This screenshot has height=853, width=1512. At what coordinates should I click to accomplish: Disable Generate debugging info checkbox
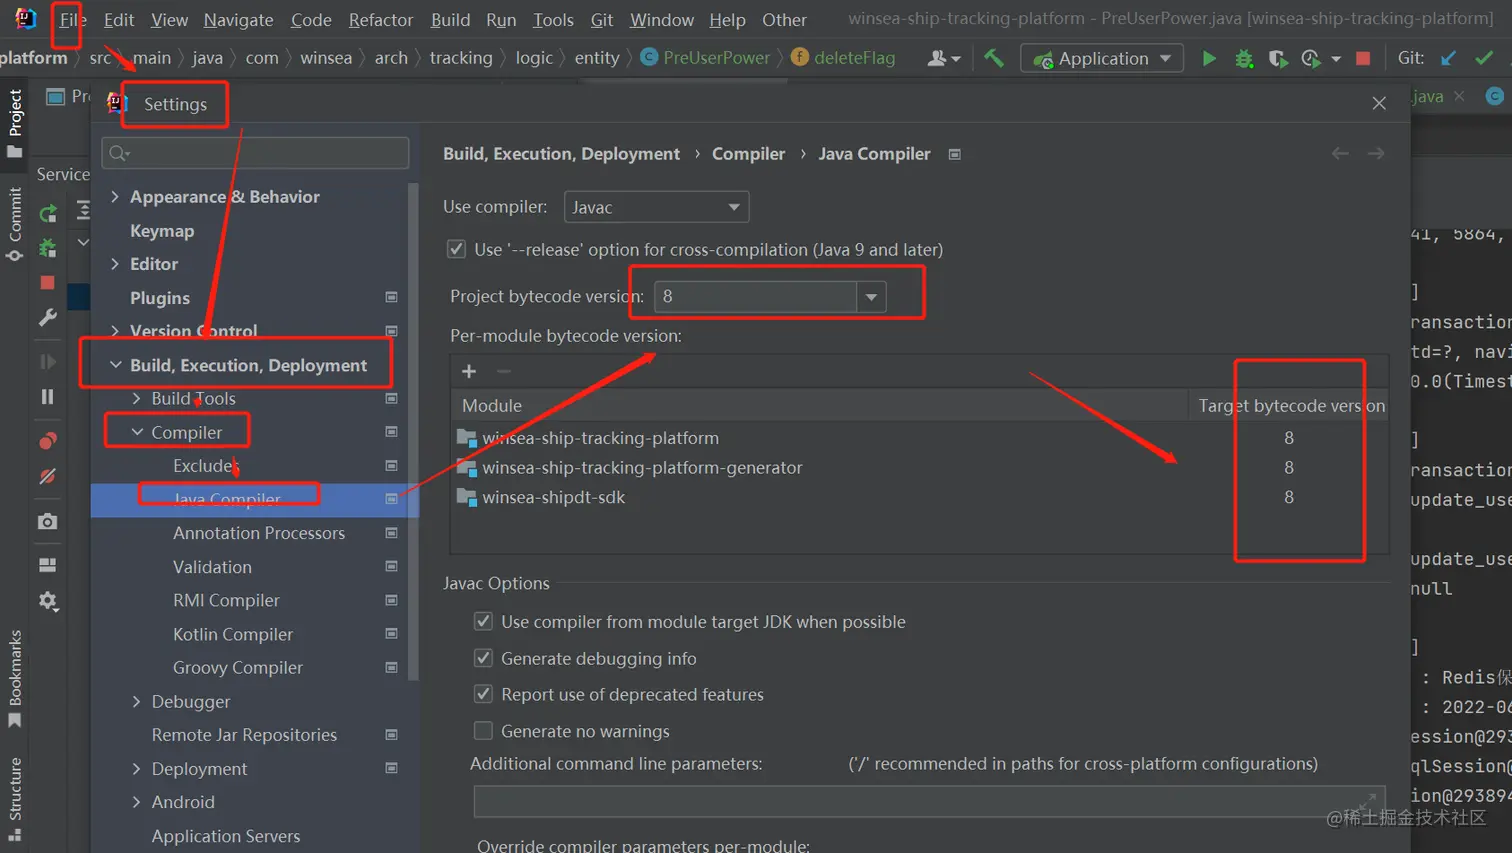(x=483, y=658)
